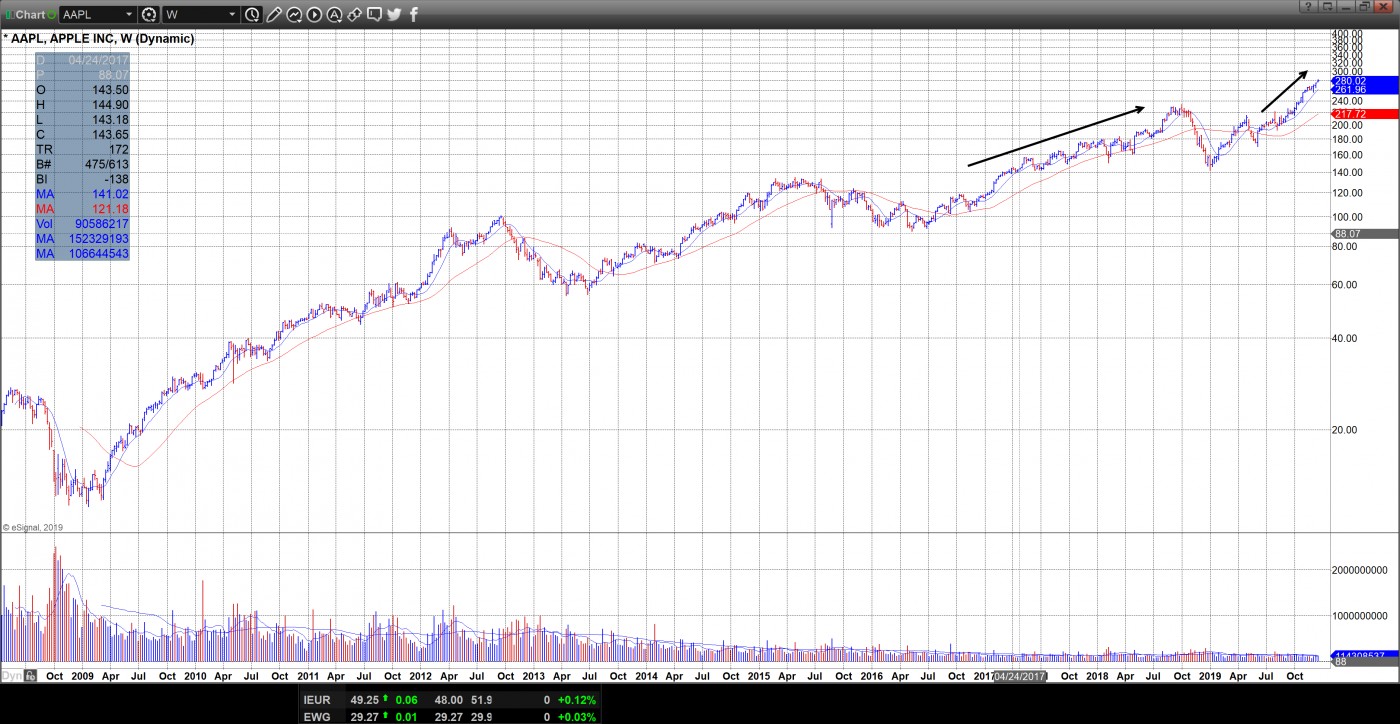Click the bar replay play icon
This screenshot has height=724, width=1400.
click(315, 14)
